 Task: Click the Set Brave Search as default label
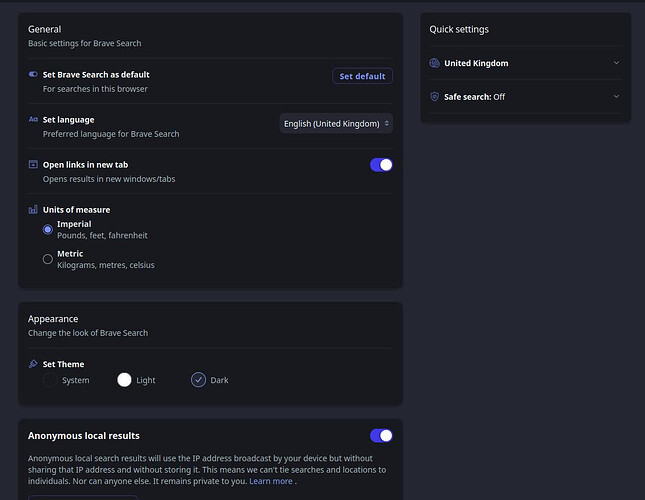coord(96,74)
